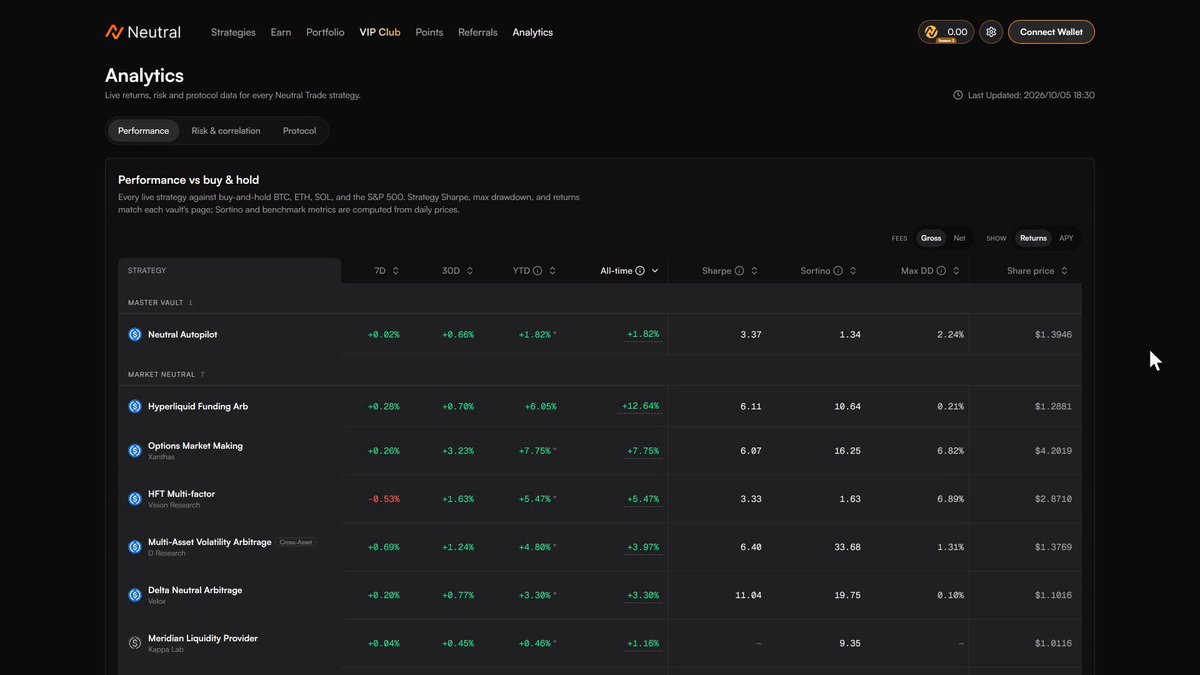
Task: Open the VIP Club link
Action: tap(380, 32)
